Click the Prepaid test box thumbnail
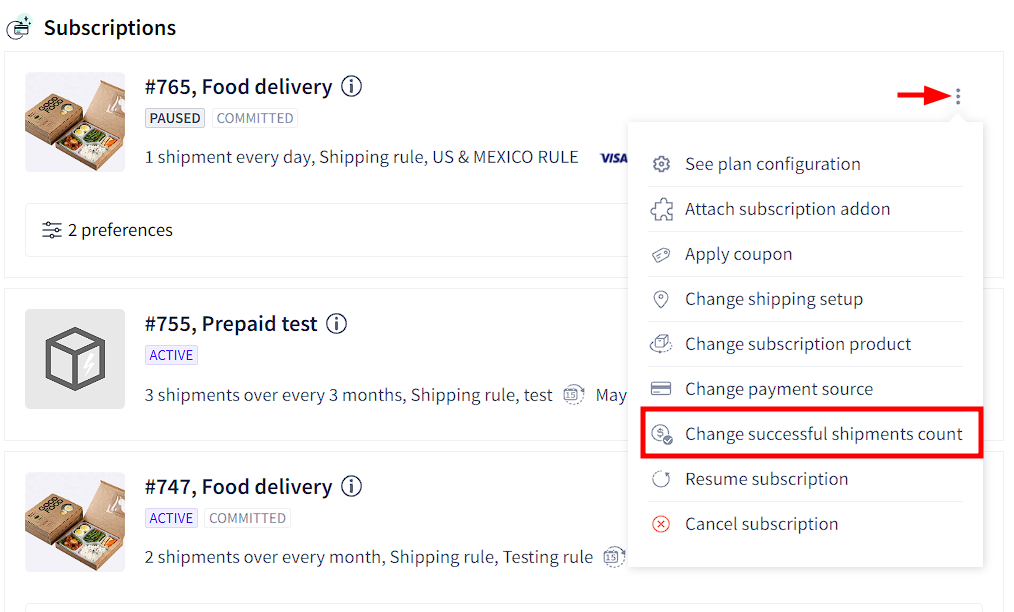 click(x=75, y=359)
